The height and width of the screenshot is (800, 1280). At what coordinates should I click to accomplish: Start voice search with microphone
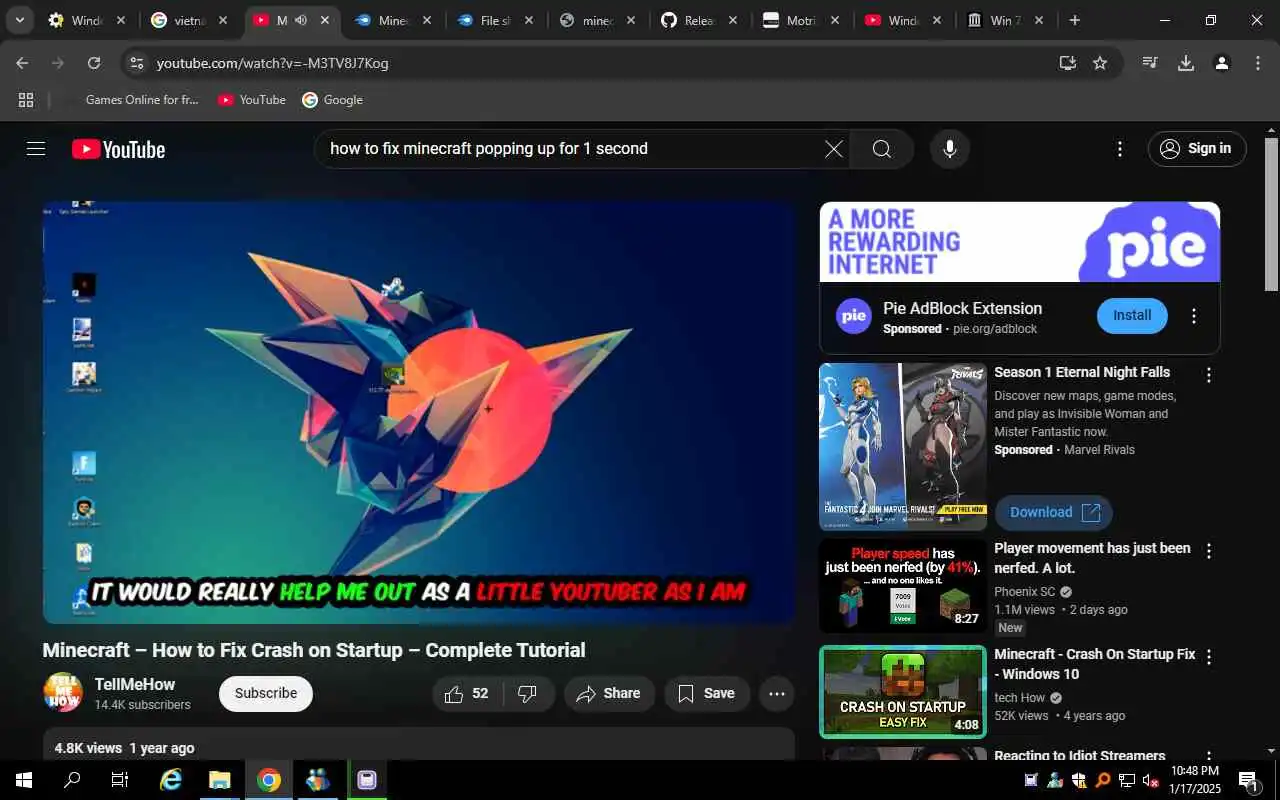click(x=949, y=149)
